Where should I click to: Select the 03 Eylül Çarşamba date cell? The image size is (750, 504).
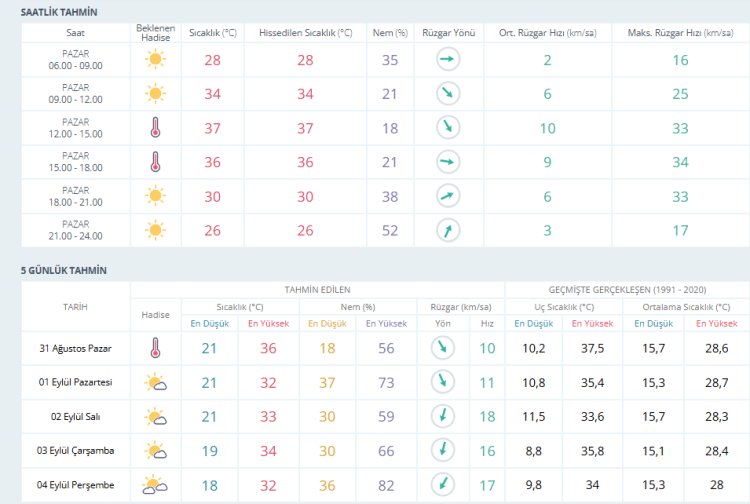[75, 451]
